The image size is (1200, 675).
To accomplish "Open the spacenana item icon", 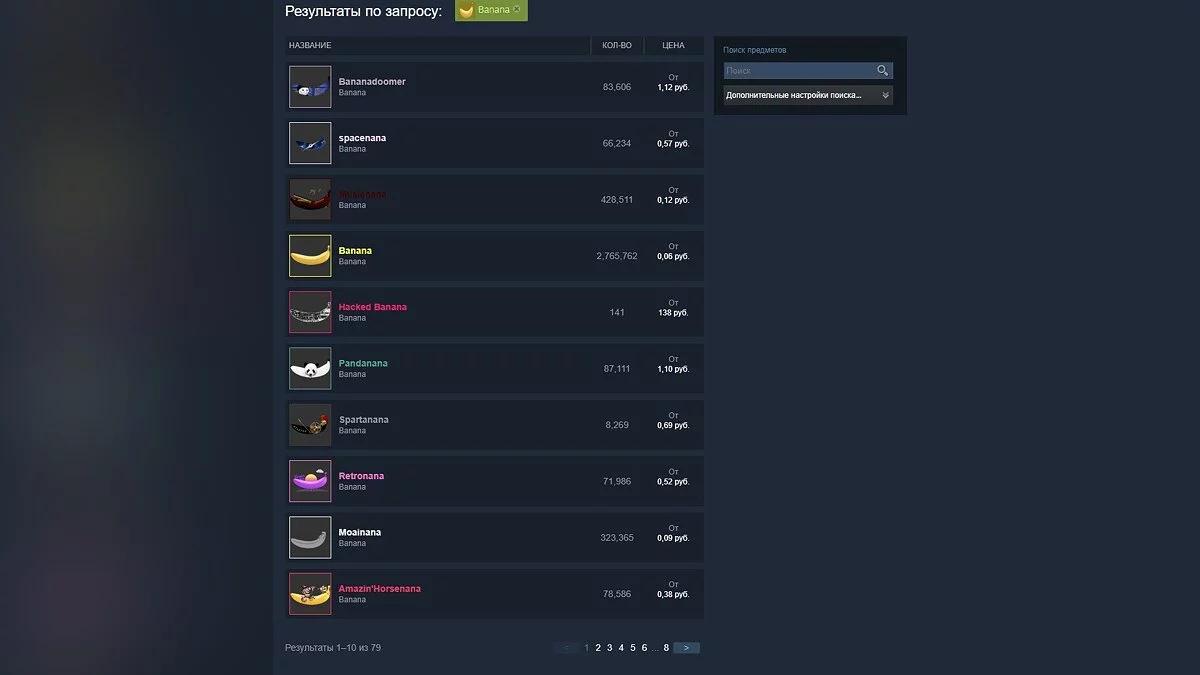I will (x=310, y=143).
